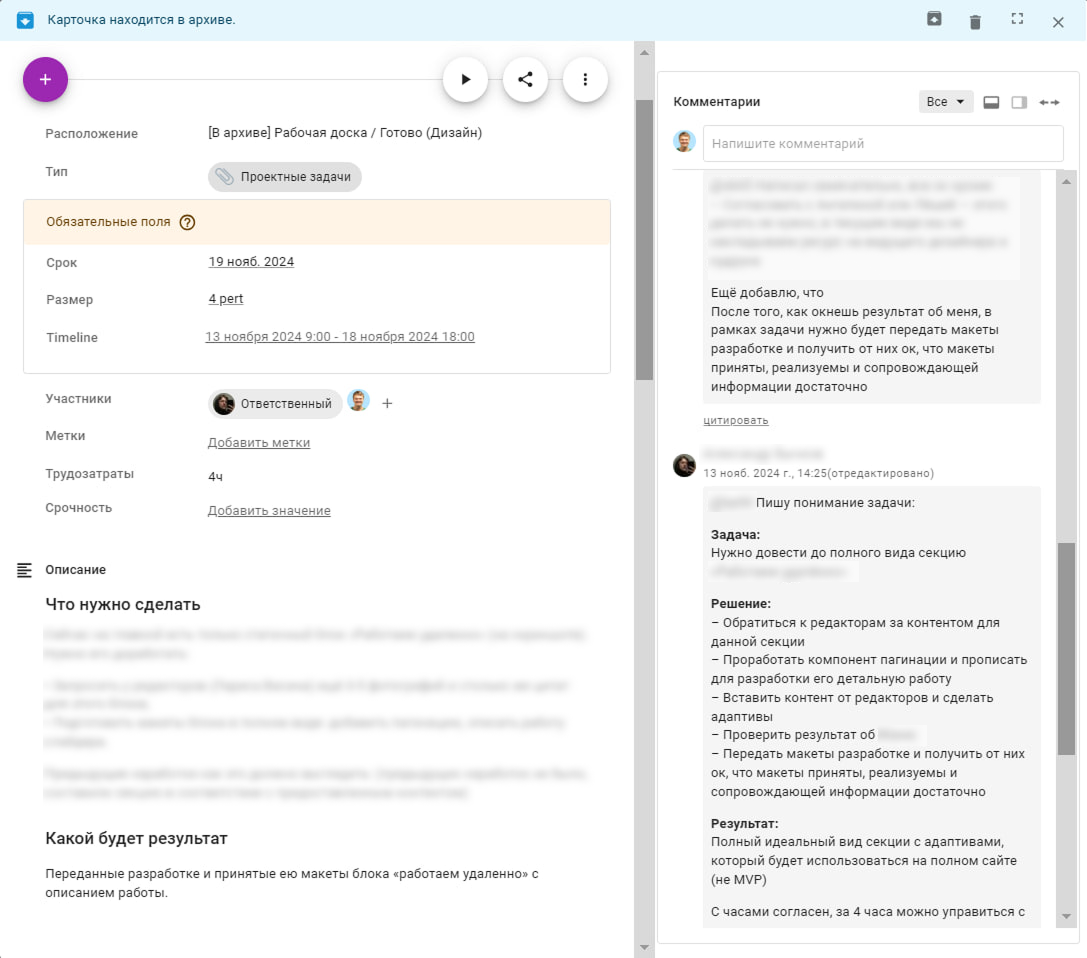Open the share card button
Viewport: 1087px width, 958px height.
coord(525,80)
